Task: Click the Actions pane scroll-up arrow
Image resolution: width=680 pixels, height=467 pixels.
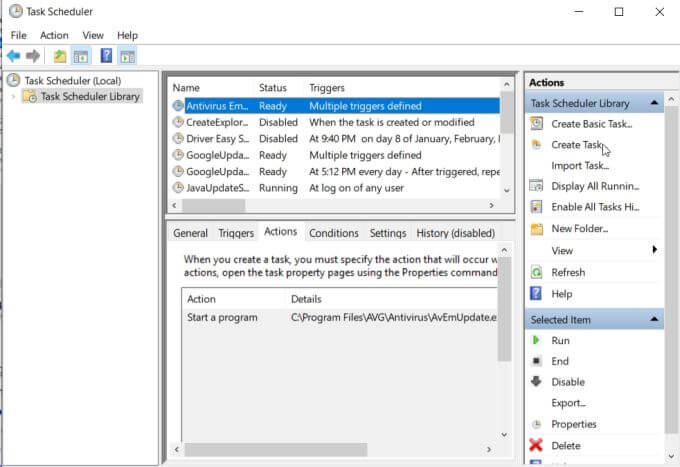Action: 671,99
